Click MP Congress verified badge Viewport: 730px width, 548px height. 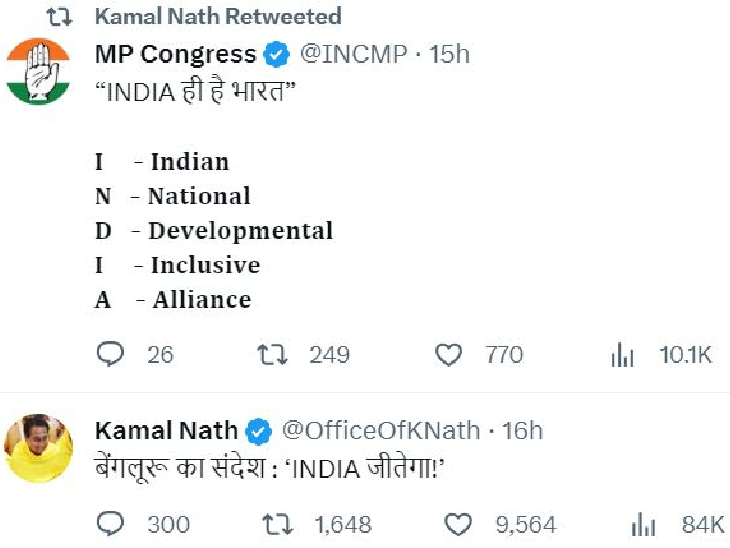tap(278, 54)
